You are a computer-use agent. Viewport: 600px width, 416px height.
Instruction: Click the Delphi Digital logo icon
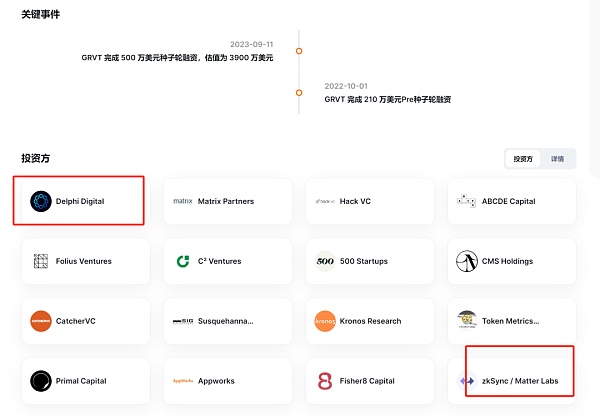41,201
